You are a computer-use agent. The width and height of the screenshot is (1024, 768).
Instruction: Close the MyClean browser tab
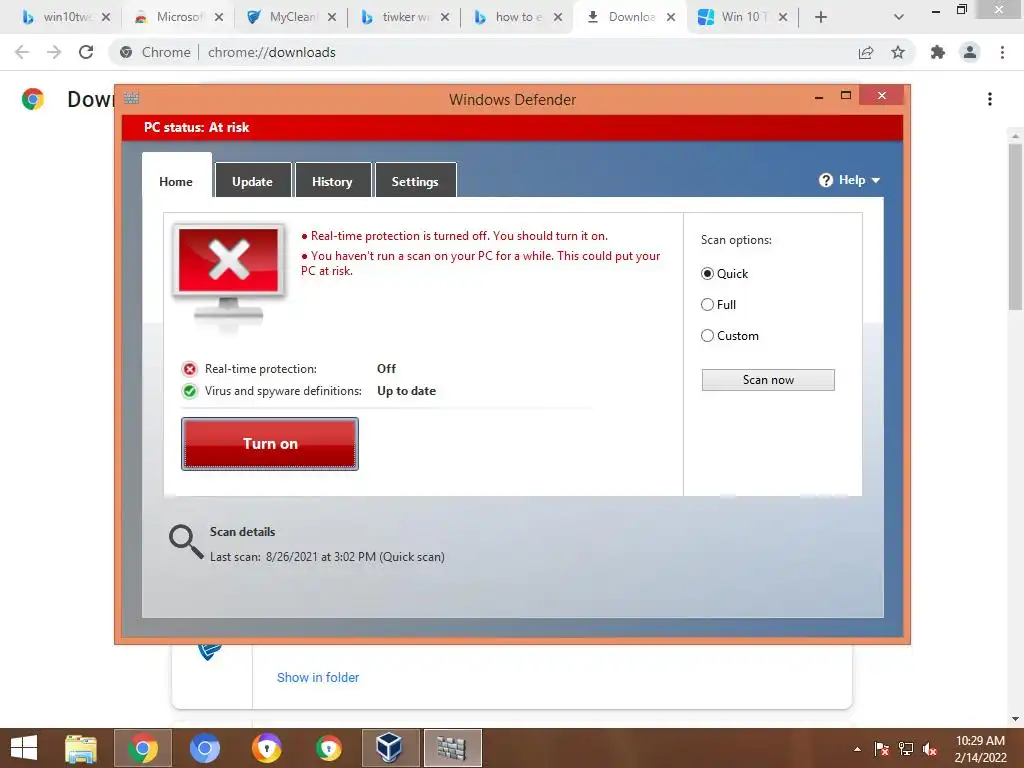tap(332, 17)
